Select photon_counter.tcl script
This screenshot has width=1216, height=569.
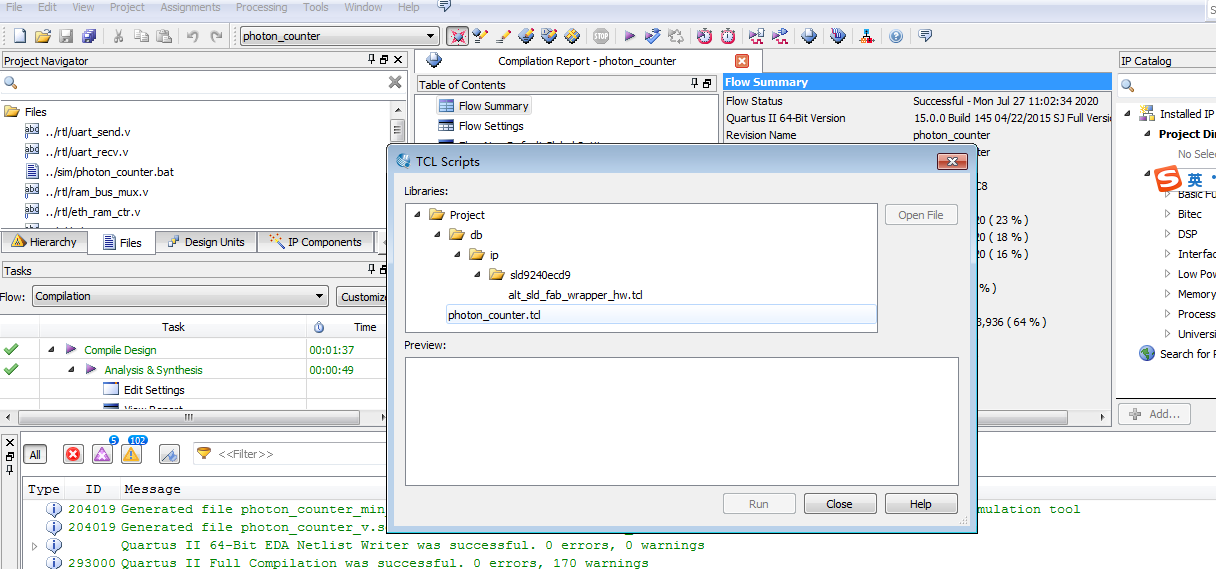(x=661, y=315)
